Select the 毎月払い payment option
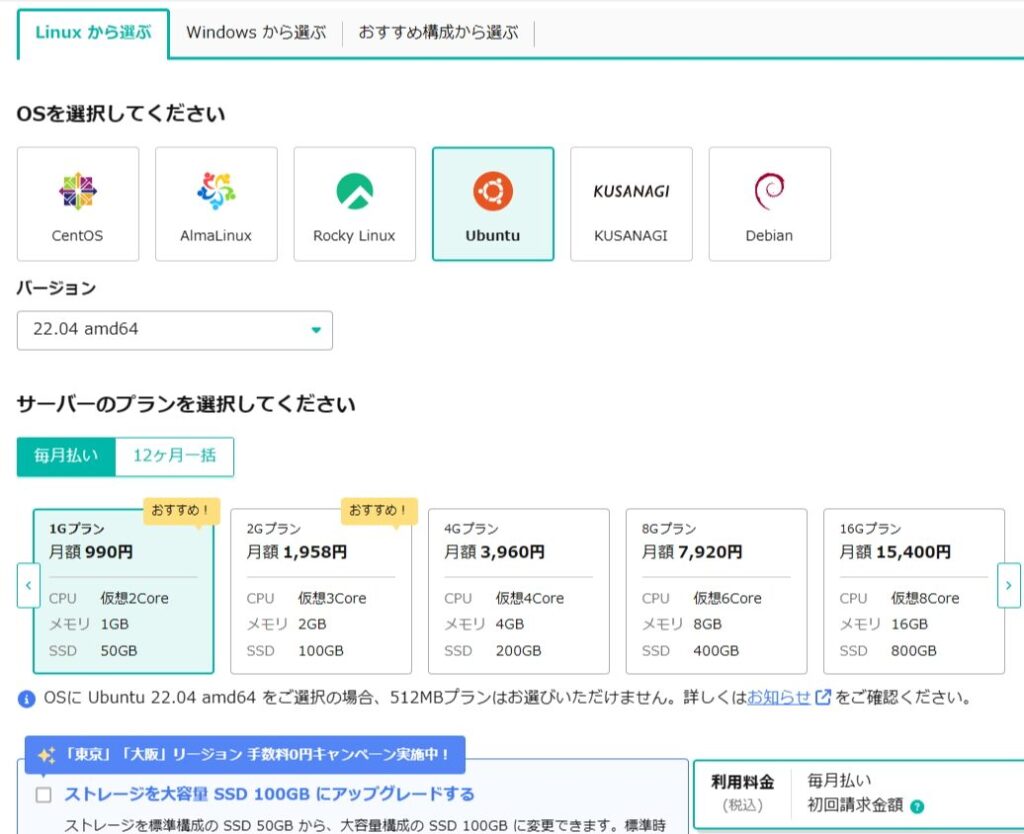 [x=66, y=456]
